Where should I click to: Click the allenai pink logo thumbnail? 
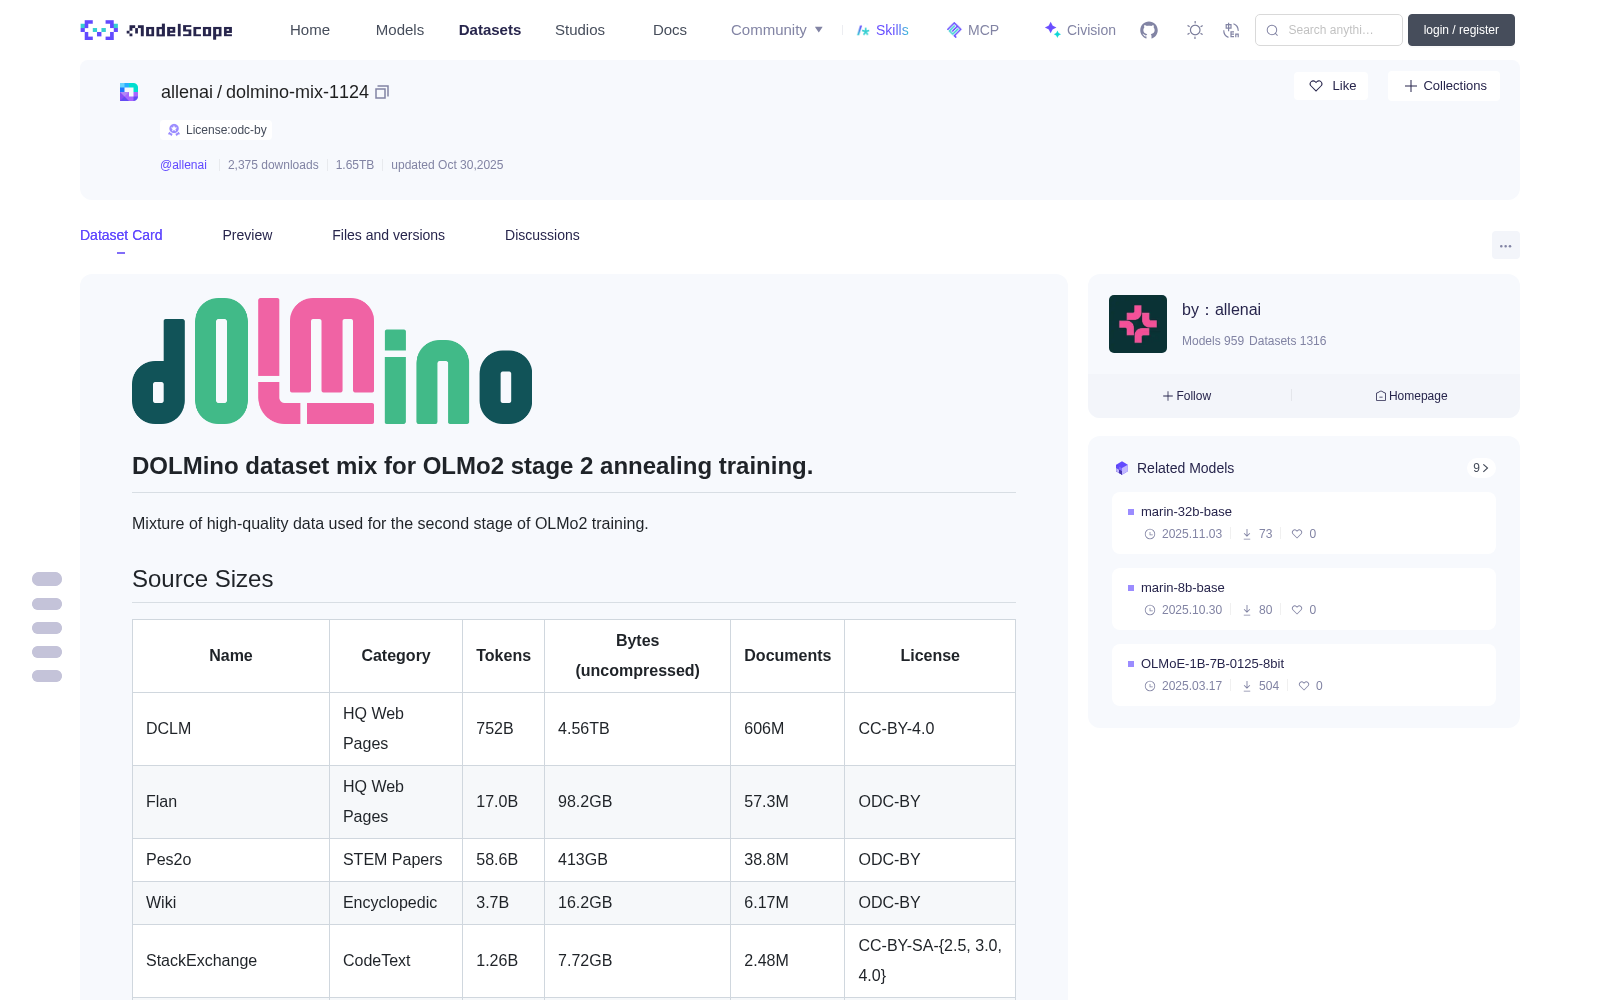[x=1138, y=324]
